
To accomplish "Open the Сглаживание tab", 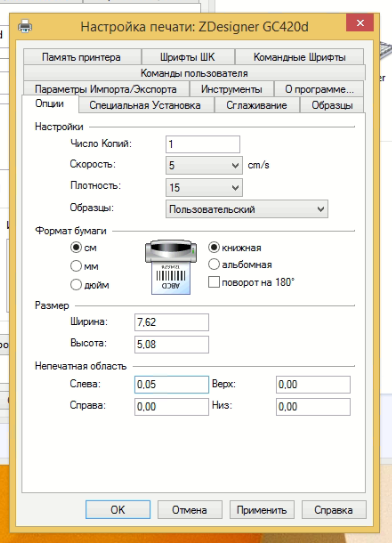I will coord(257,105).
